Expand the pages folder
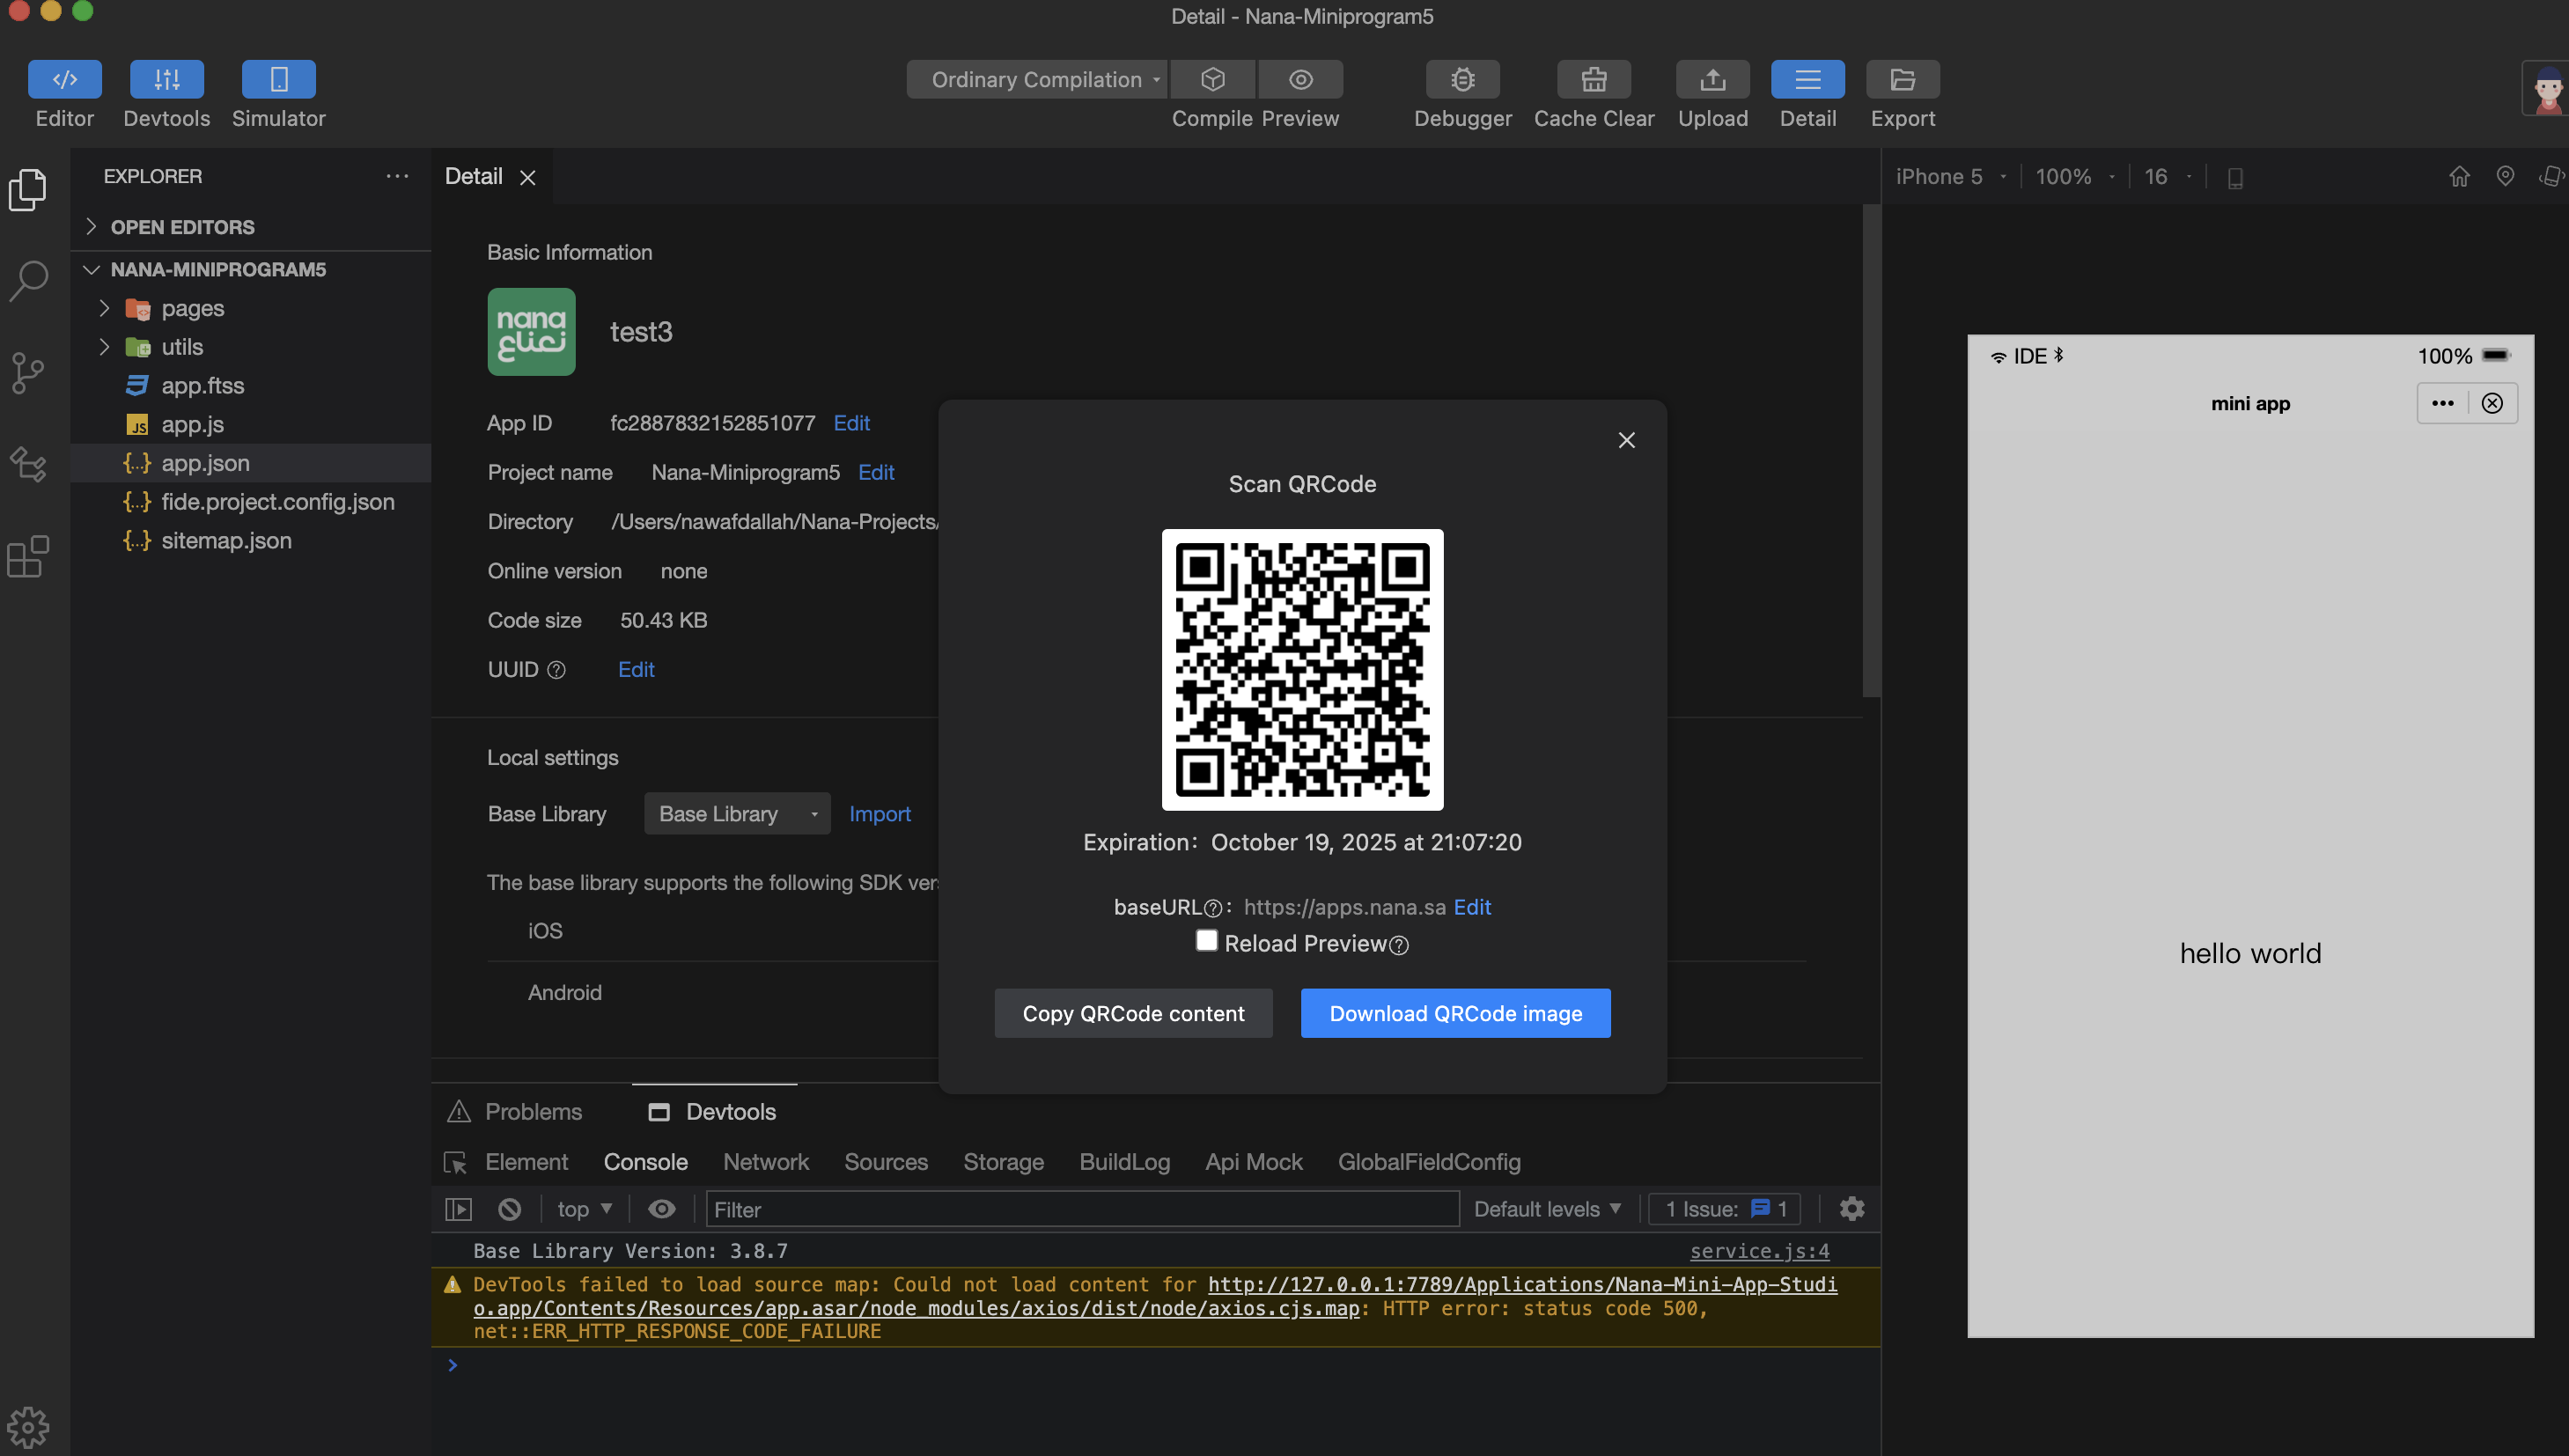2569x1456 pixels. 192,309
